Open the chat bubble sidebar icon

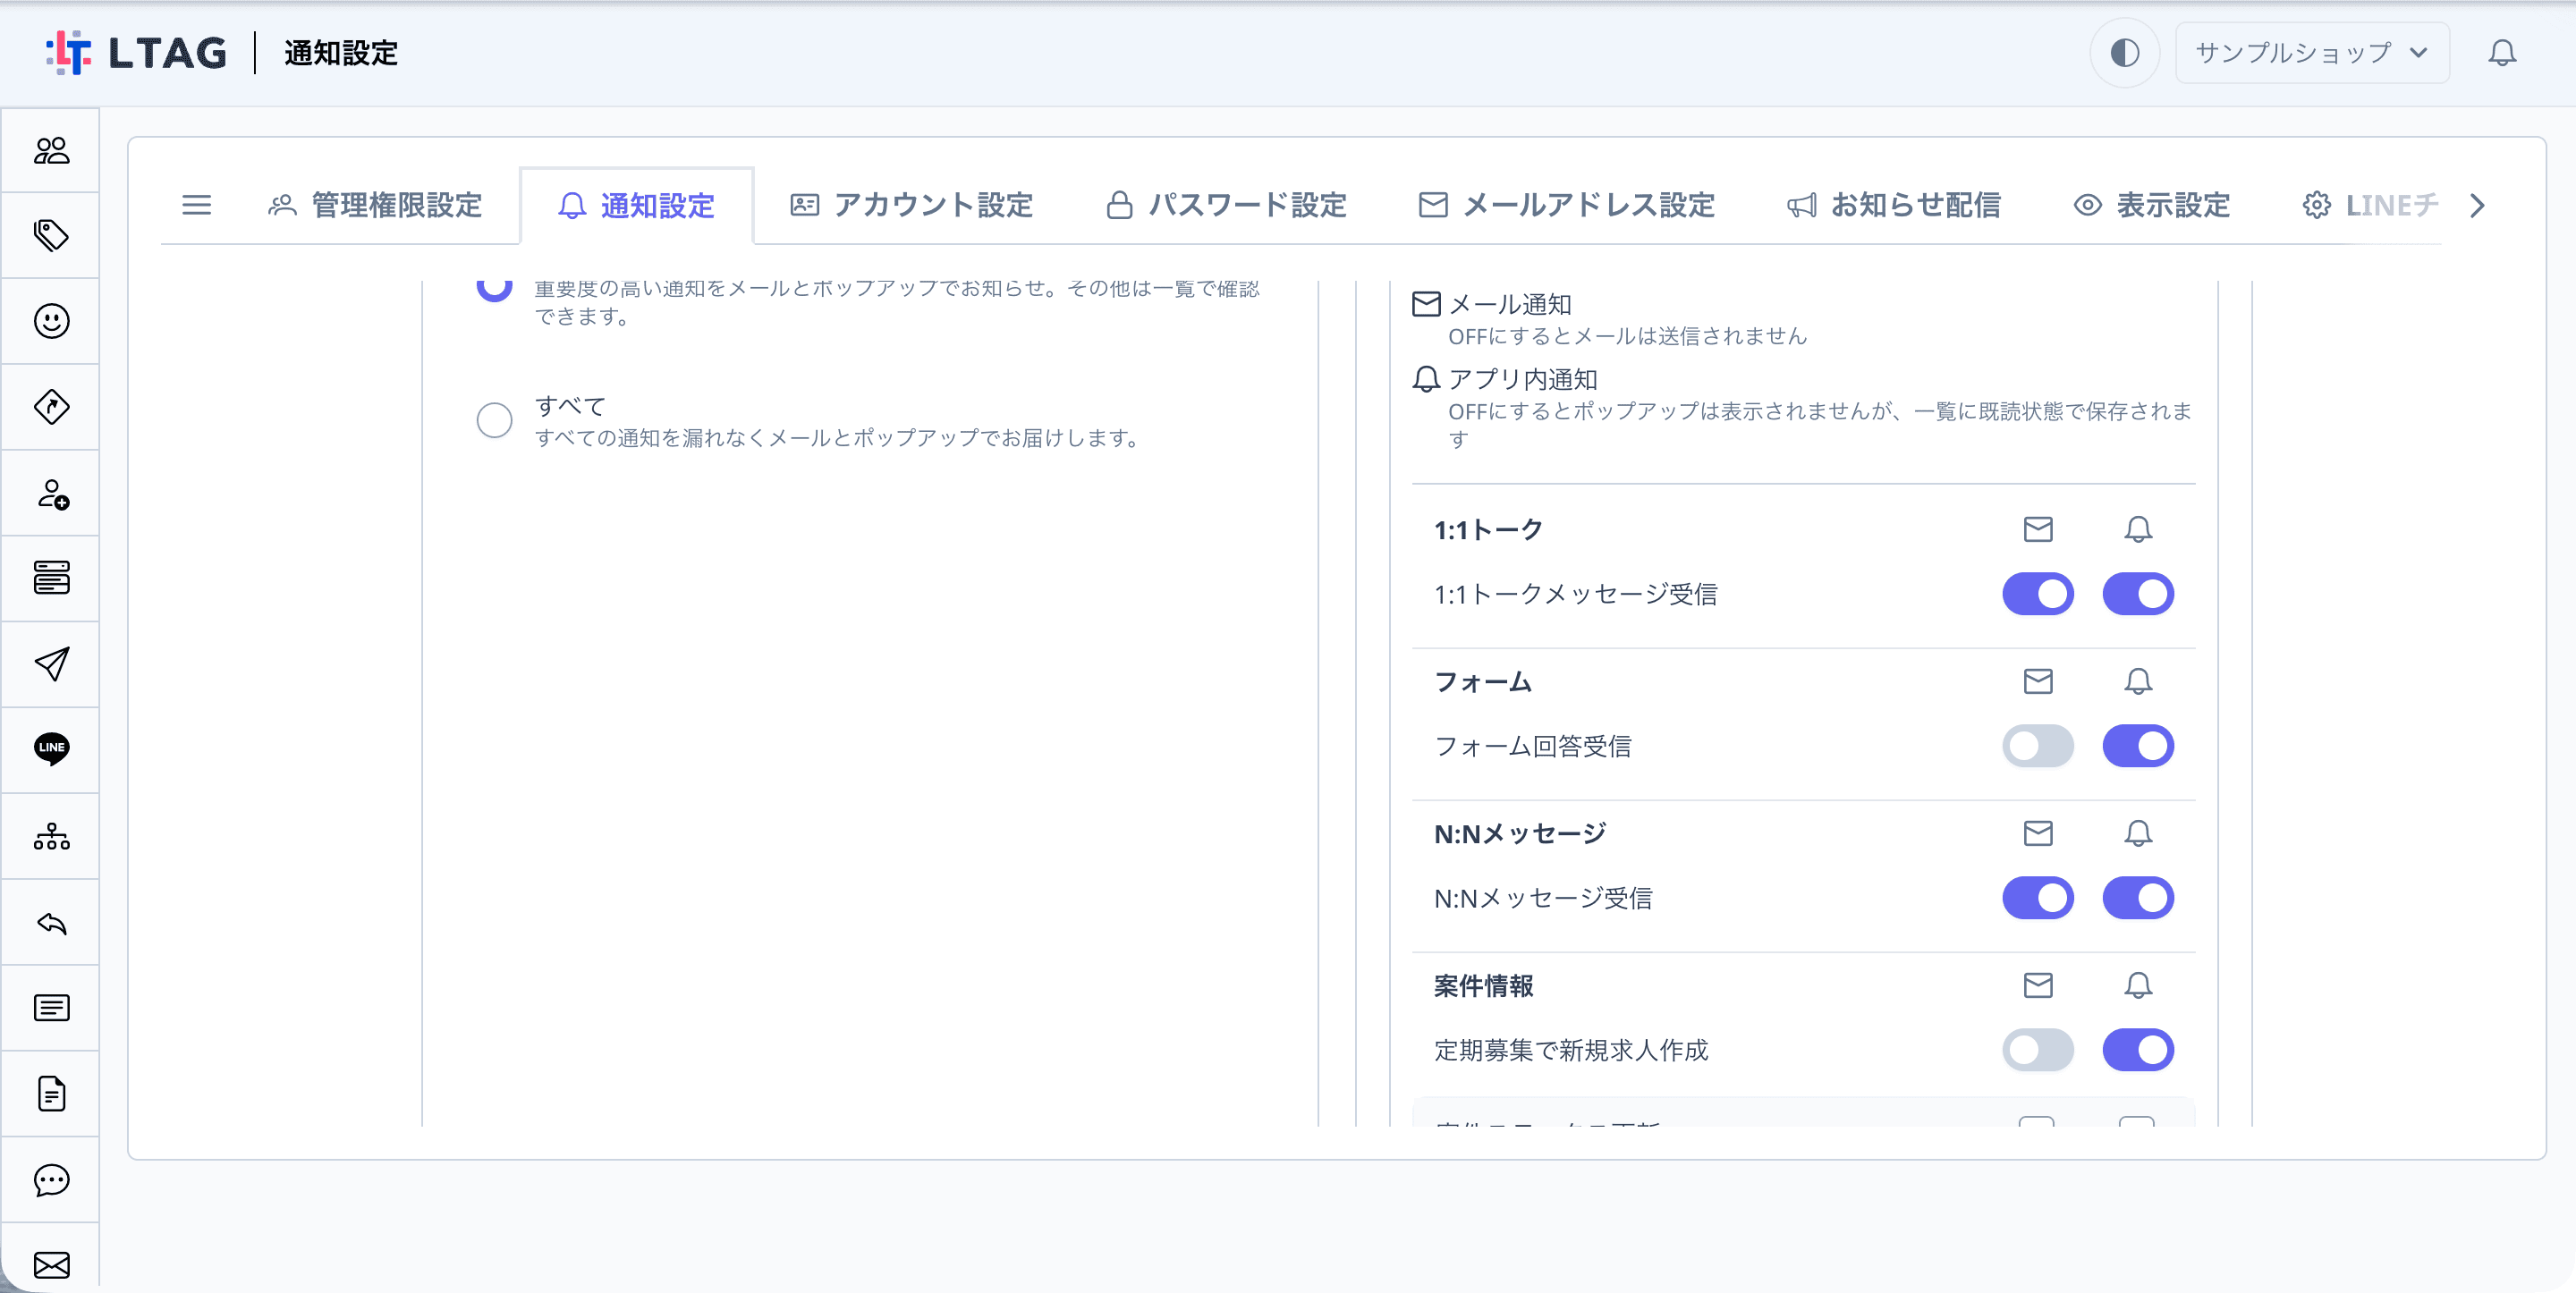coord(51,1180)
